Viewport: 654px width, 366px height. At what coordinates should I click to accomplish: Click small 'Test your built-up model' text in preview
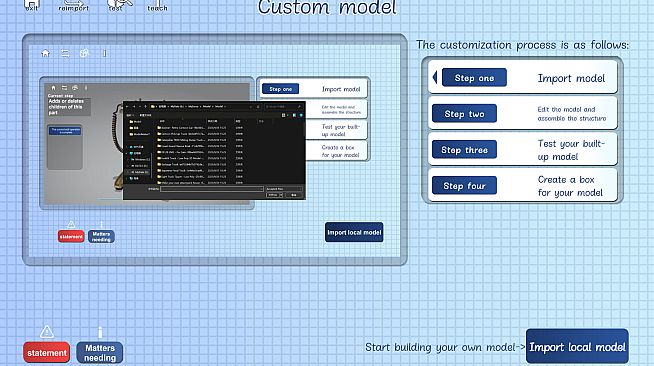[x=340, y=130]
